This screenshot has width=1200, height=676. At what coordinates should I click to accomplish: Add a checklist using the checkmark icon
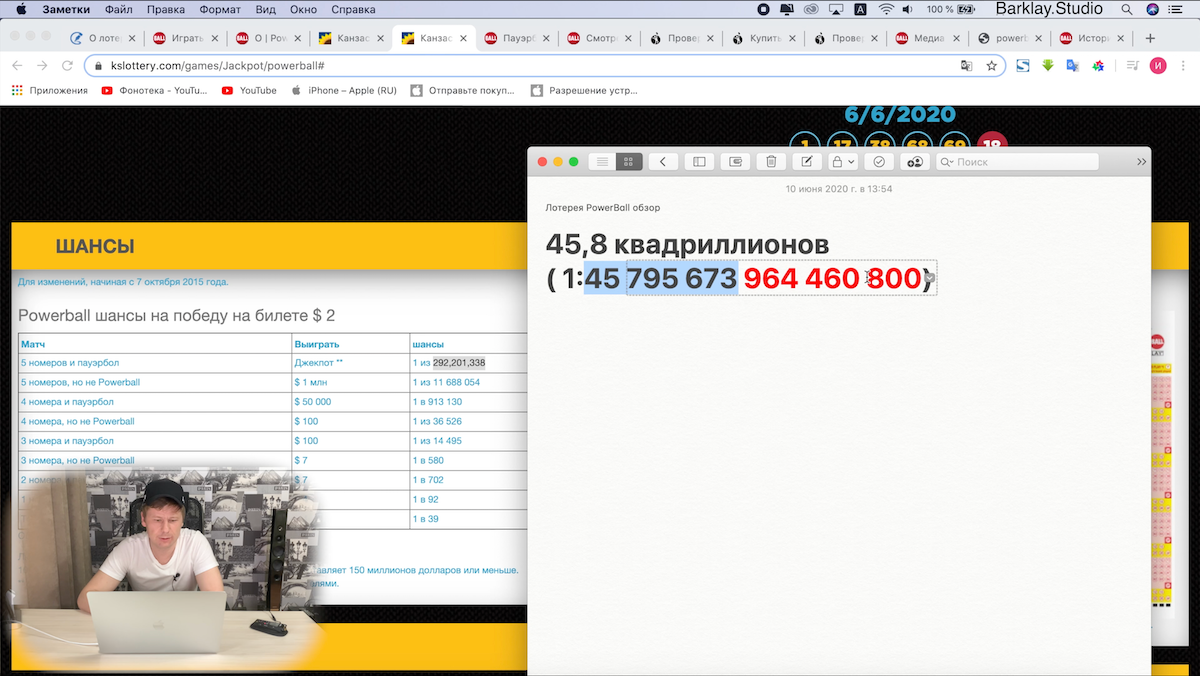pos(879,162)
